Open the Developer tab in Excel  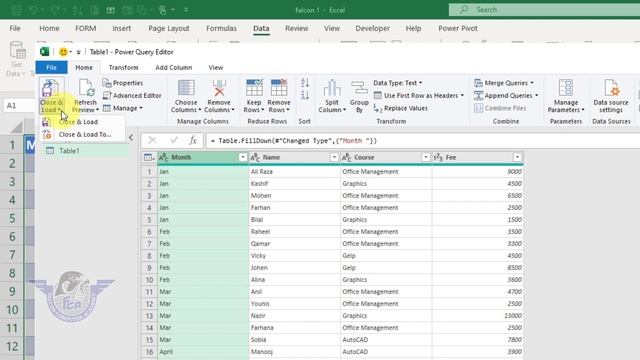(372, 28)
